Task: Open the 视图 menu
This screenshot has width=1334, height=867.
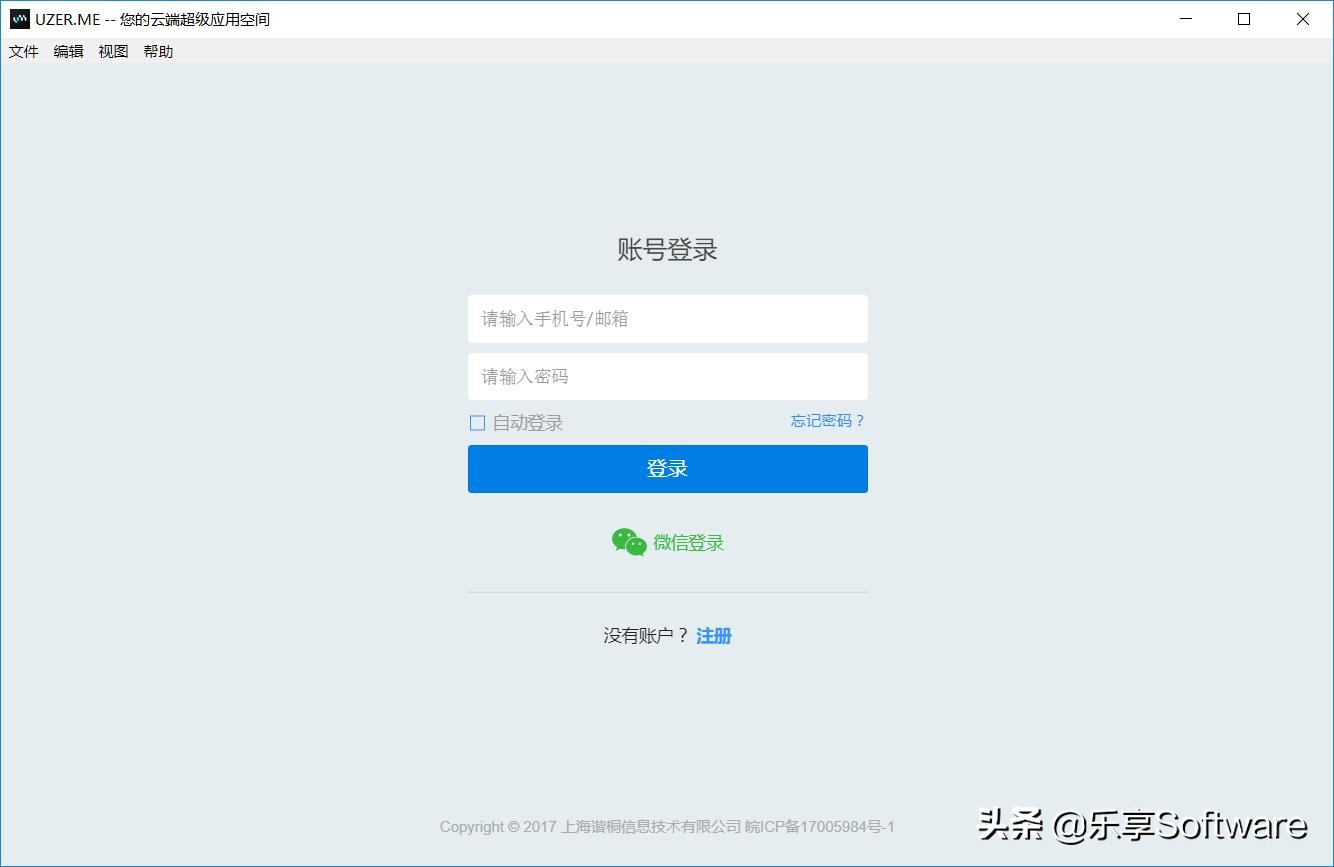Action: tap(112, 51)
